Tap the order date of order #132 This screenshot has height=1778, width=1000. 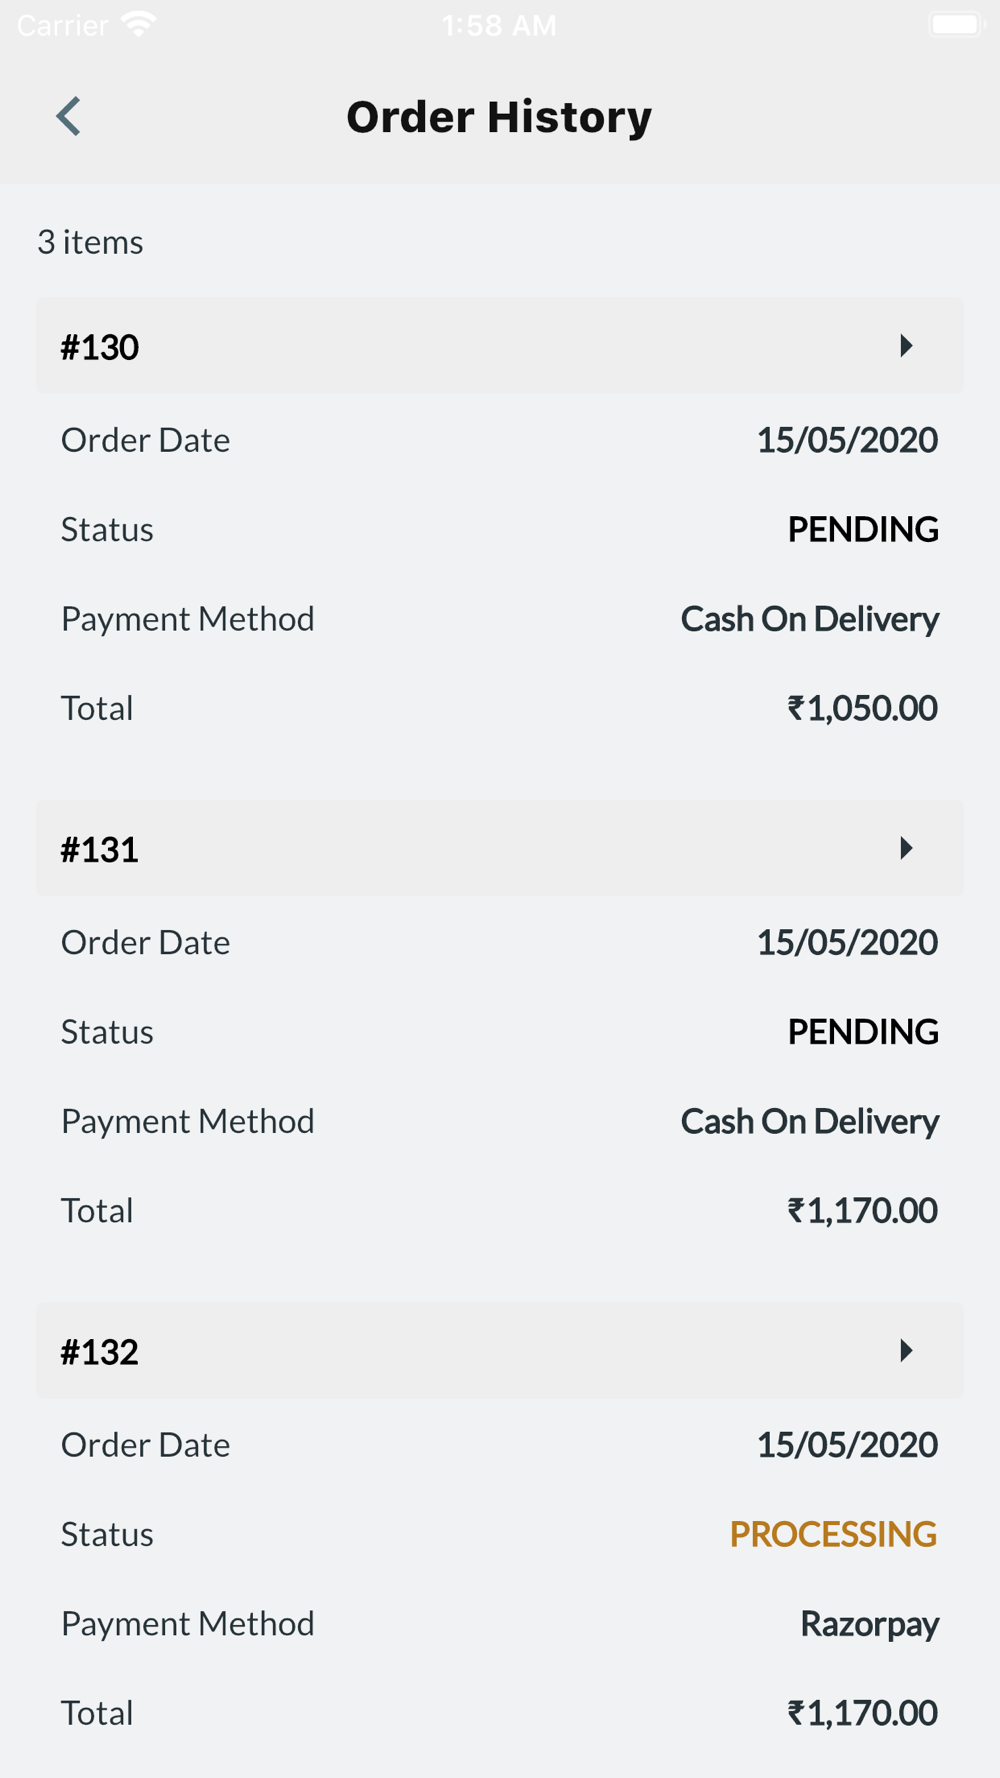[x=847, y=1444]
